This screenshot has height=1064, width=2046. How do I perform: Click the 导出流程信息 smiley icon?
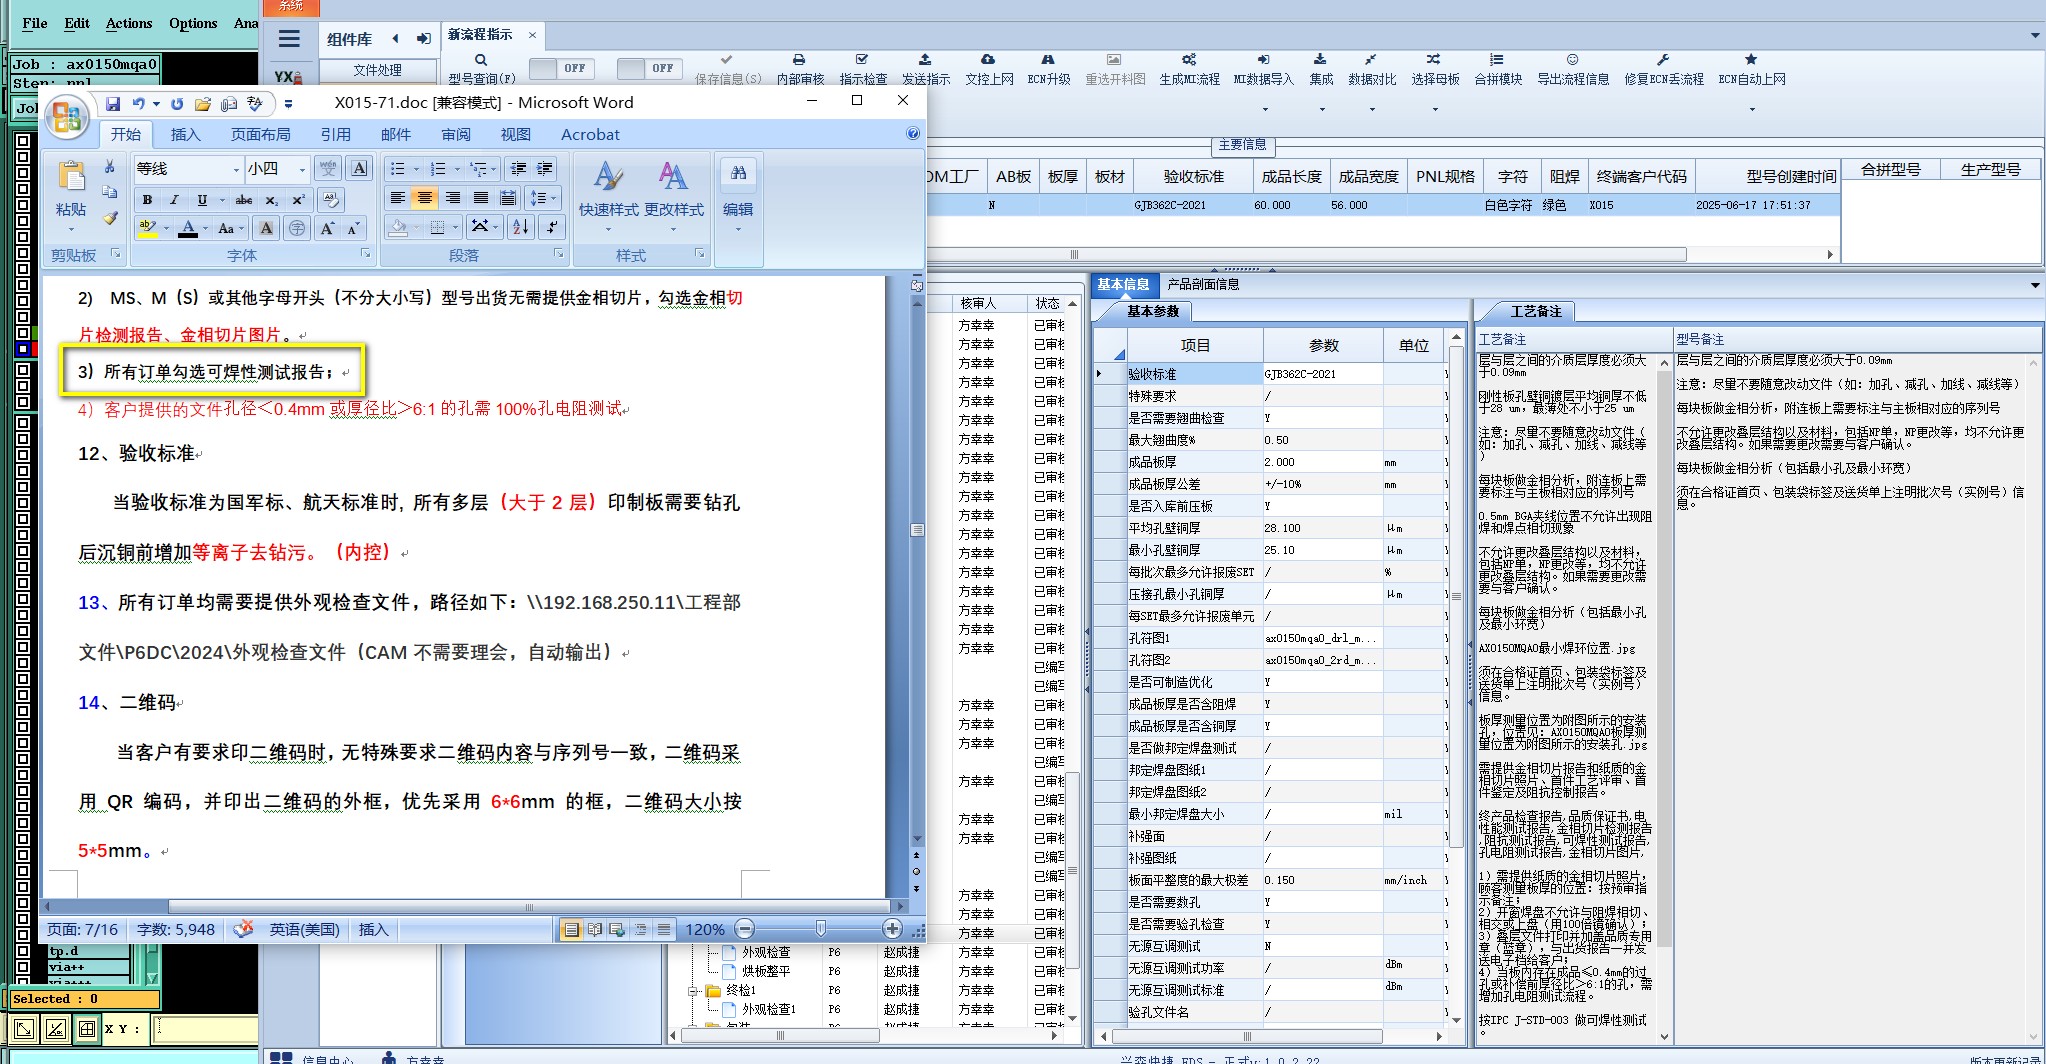pyautogui.click(x=1572, y=60)
